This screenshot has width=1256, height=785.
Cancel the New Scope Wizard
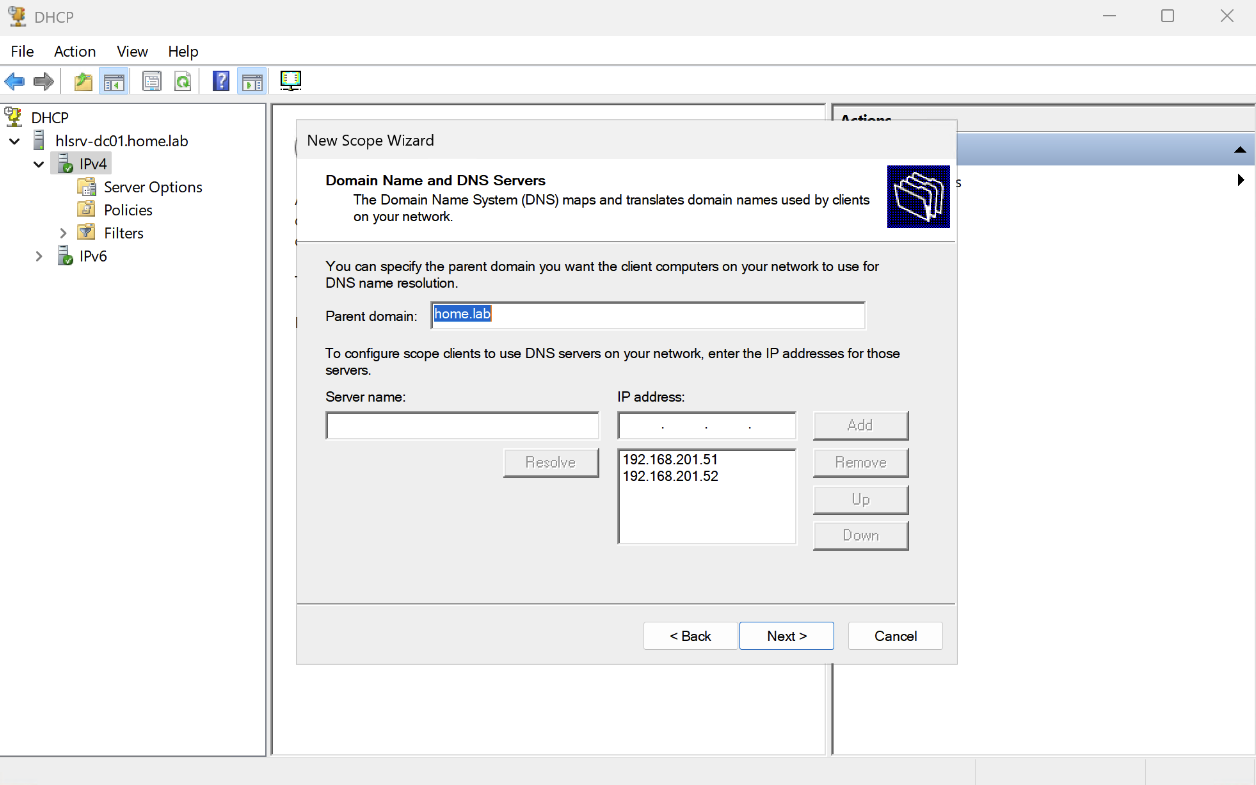click(895, 636)
